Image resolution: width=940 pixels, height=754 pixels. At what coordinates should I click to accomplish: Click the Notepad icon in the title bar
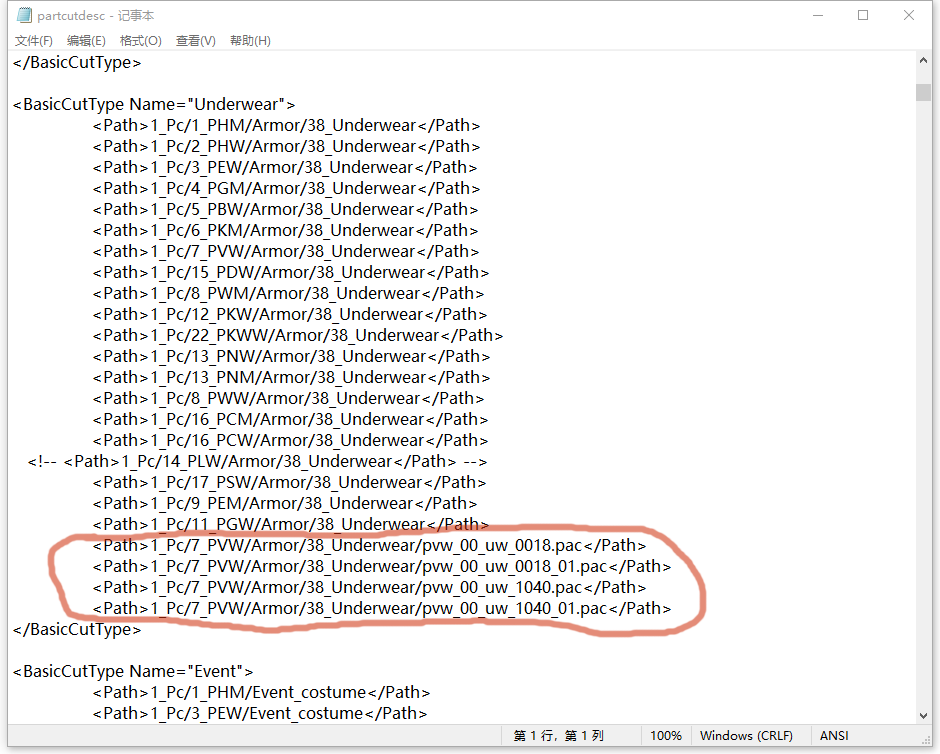[x=24, y=16]
